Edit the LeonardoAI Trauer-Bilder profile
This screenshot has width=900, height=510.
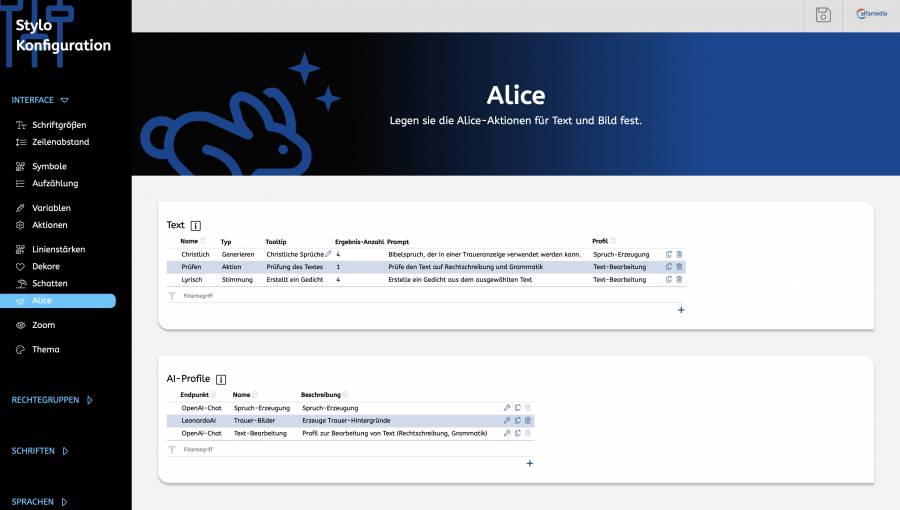[x=507, y=421]
